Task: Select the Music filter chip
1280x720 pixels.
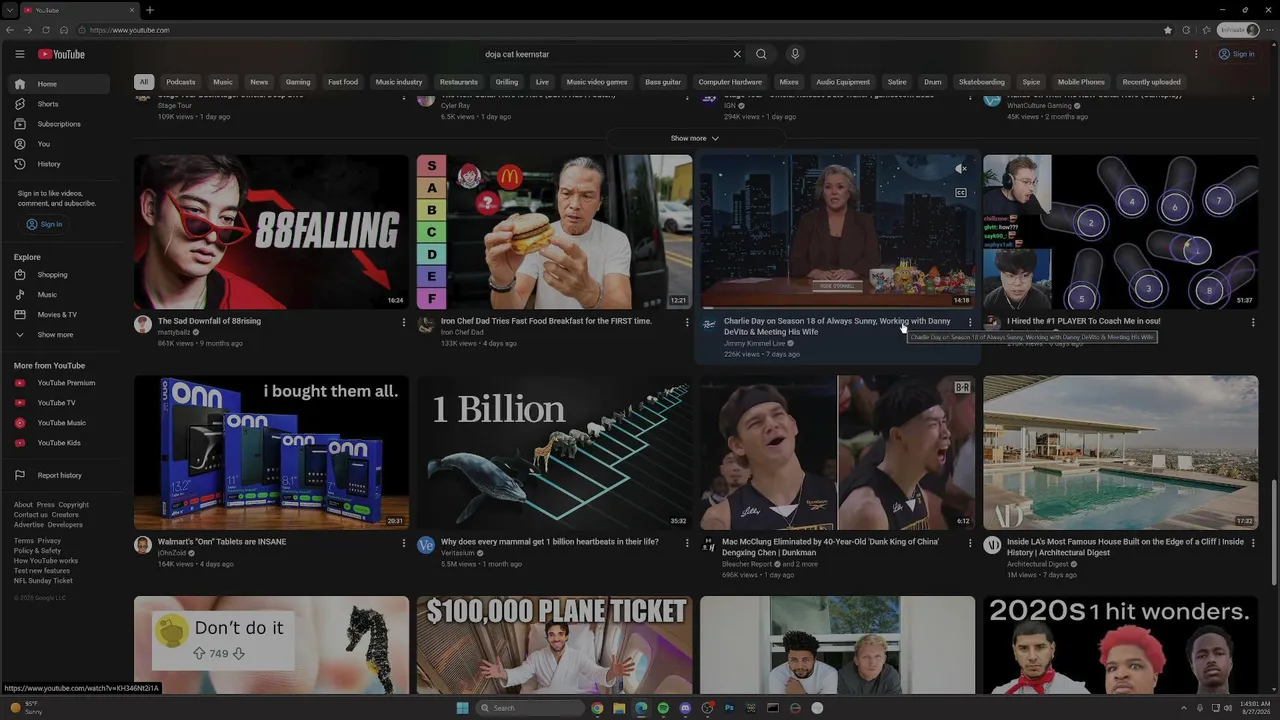Action: 223,82
